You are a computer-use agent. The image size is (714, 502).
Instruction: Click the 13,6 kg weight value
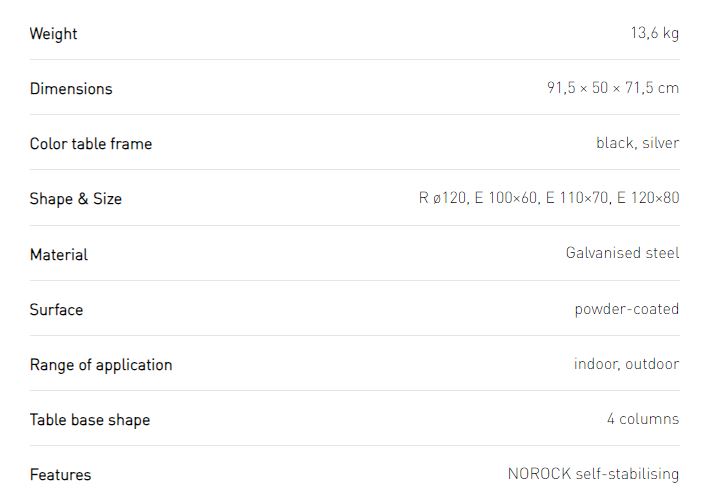click(655, 33)
